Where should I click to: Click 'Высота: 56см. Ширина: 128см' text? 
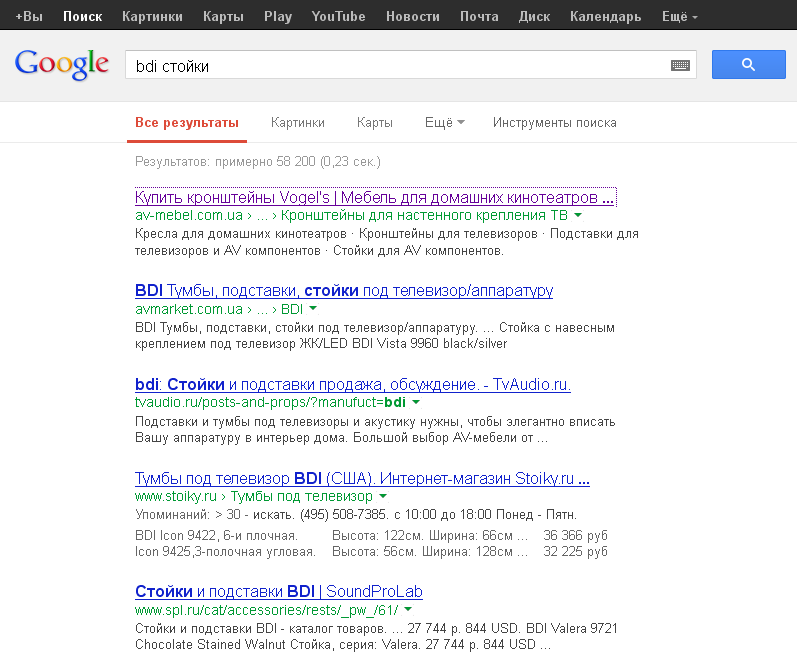(430, 552)
